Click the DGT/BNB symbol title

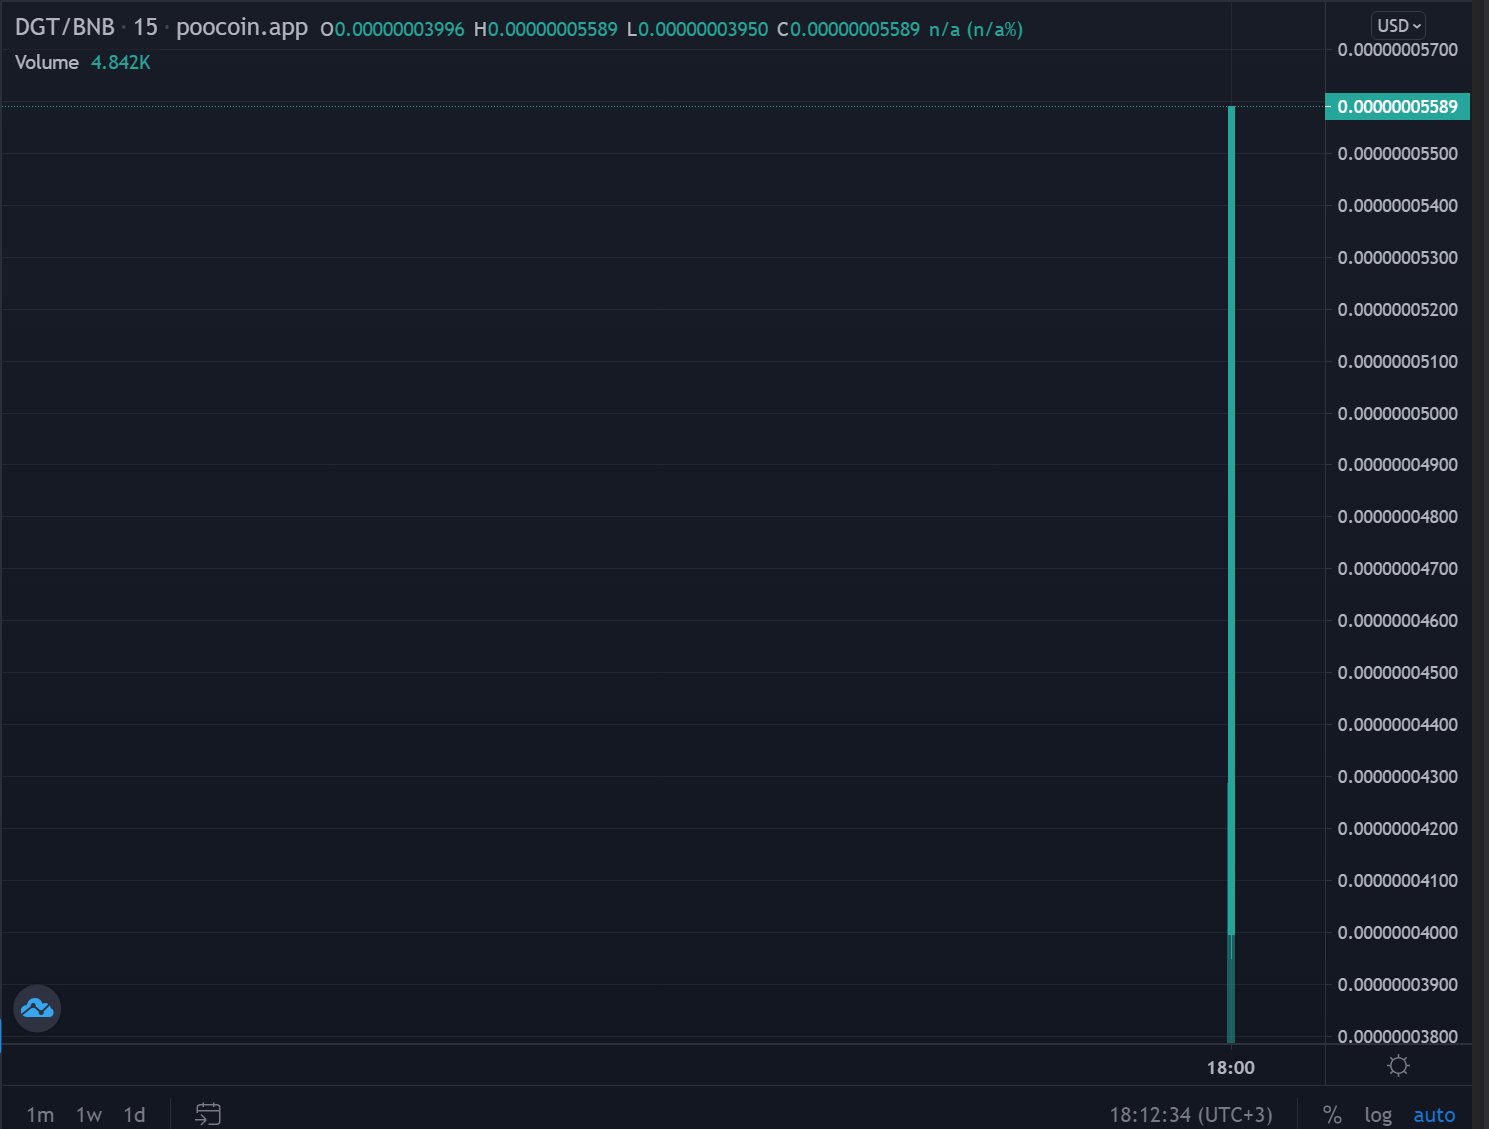65,27
